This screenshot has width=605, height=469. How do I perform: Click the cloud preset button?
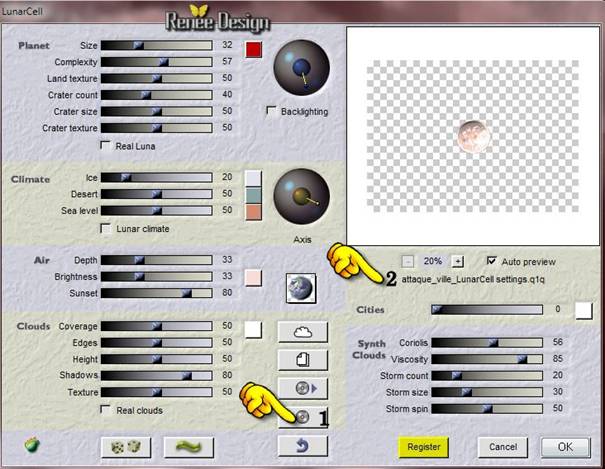pos(303,332)
